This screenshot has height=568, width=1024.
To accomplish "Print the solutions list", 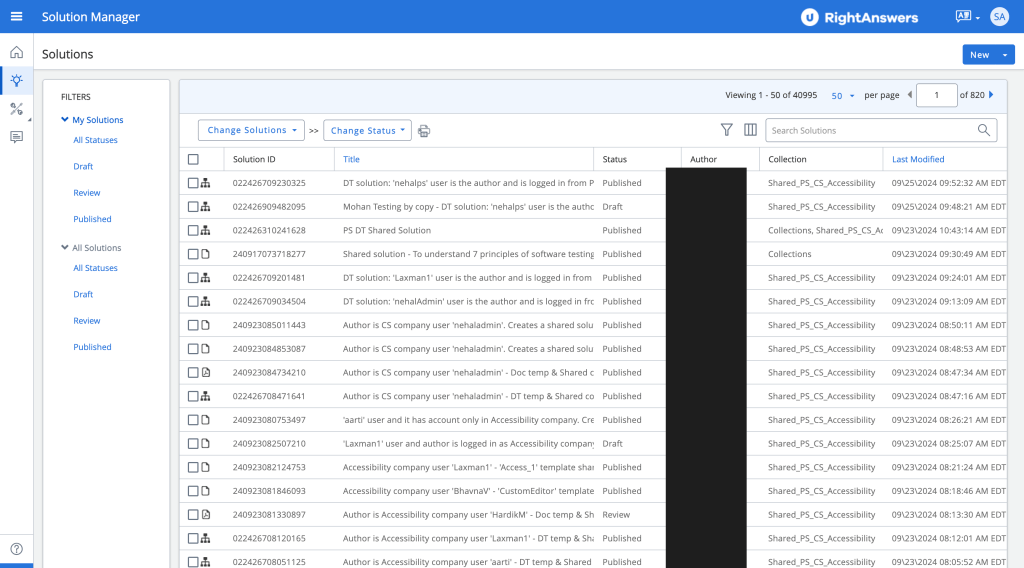I will (x=424, y=131).
